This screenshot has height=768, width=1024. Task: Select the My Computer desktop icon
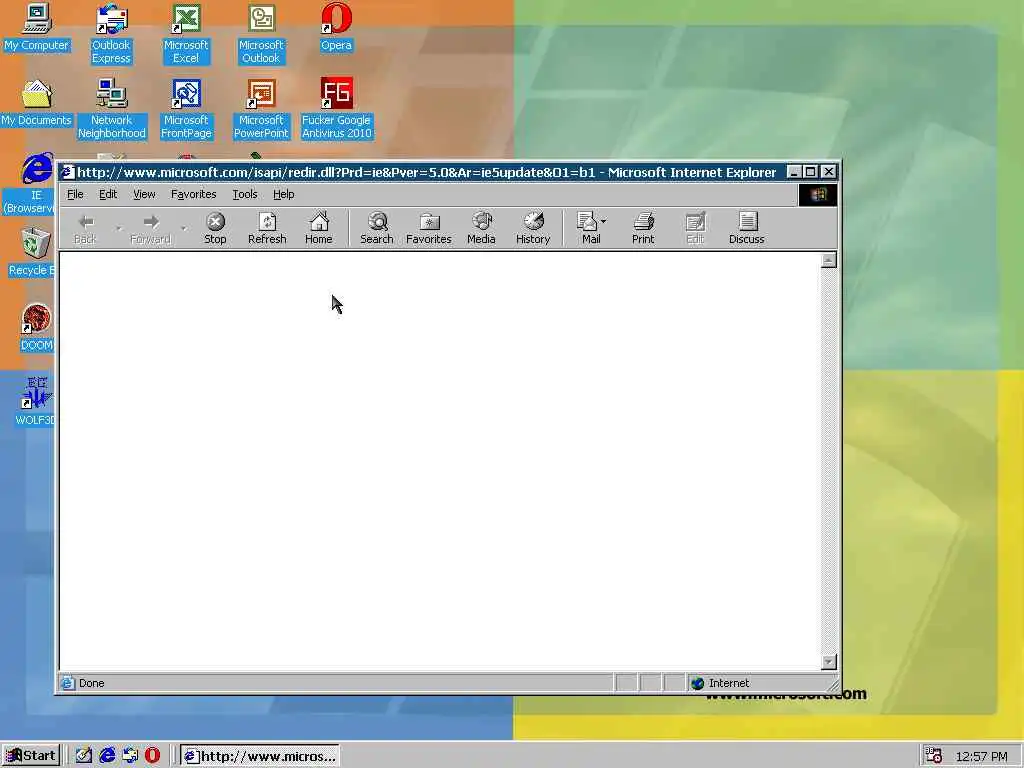(37, 27)
